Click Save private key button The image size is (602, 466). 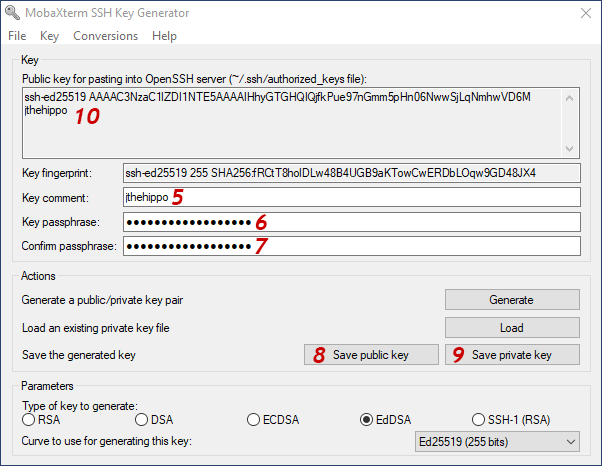[512, 355]
